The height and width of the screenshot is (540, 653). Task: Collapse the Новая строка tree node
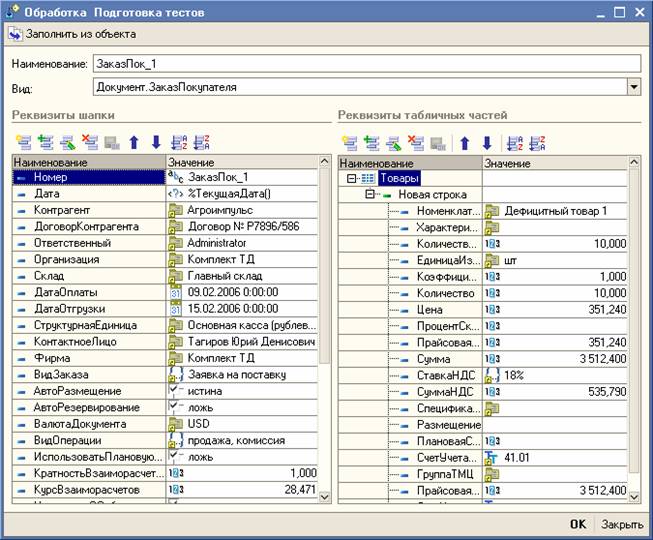pos(370,194)
